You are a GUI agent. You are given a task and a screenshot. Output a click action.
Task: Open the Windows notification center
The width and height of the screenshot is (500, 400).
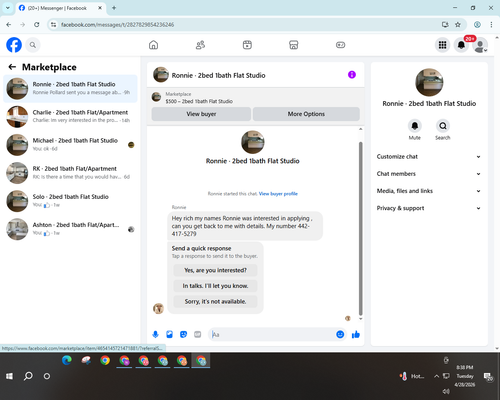pos(488,376)
